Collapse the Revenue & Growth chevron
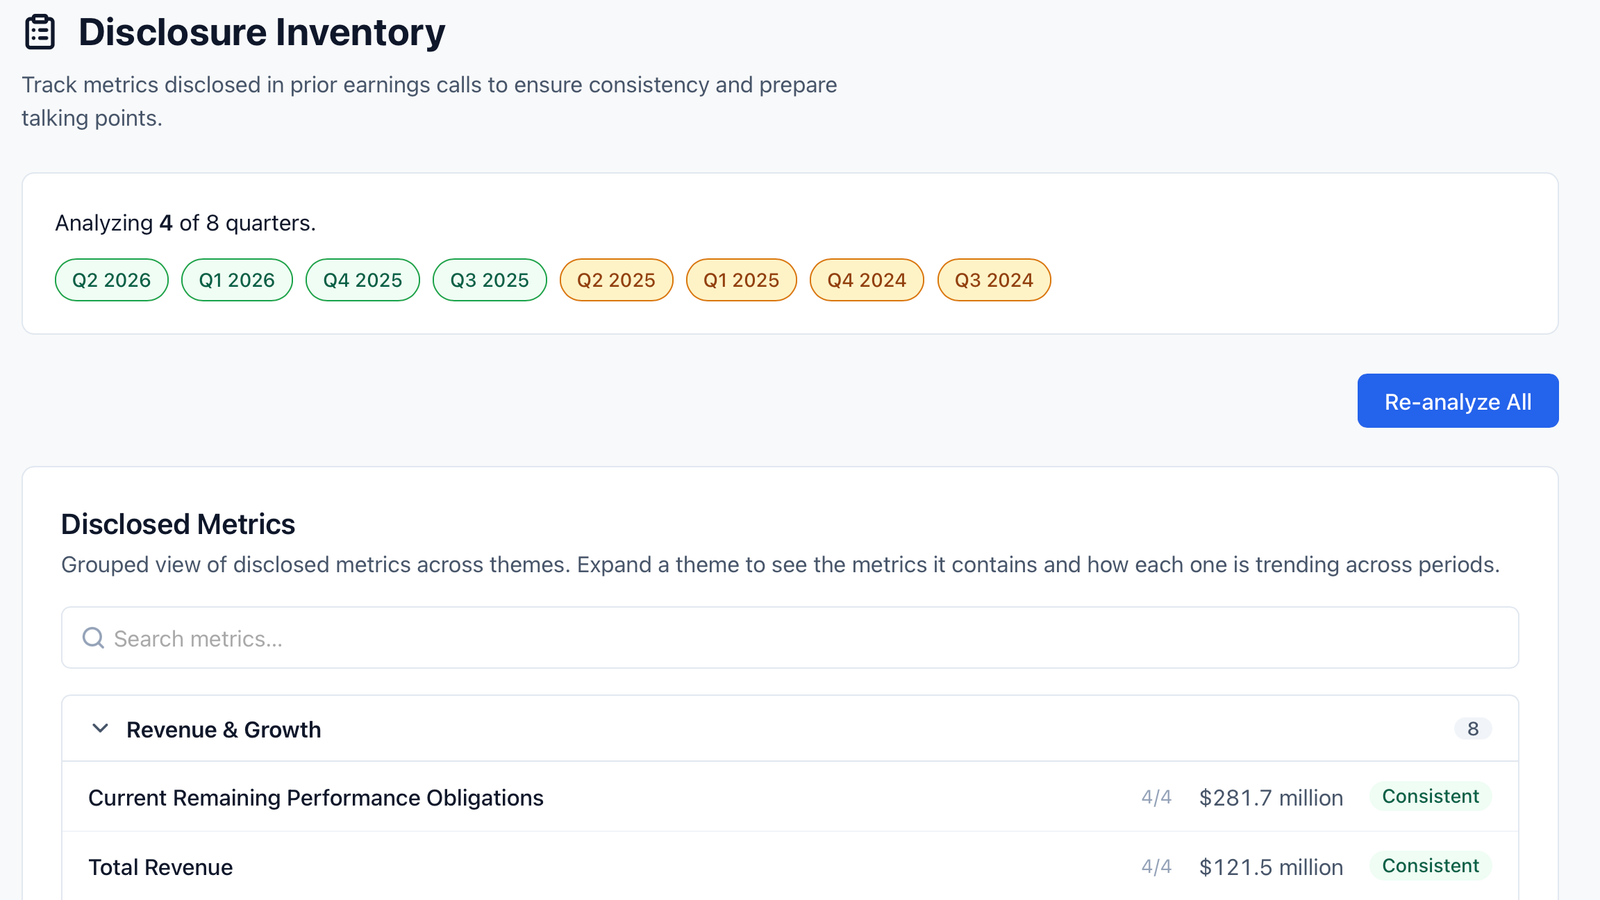Screen dimensions: 1600x900 [100, 729]
